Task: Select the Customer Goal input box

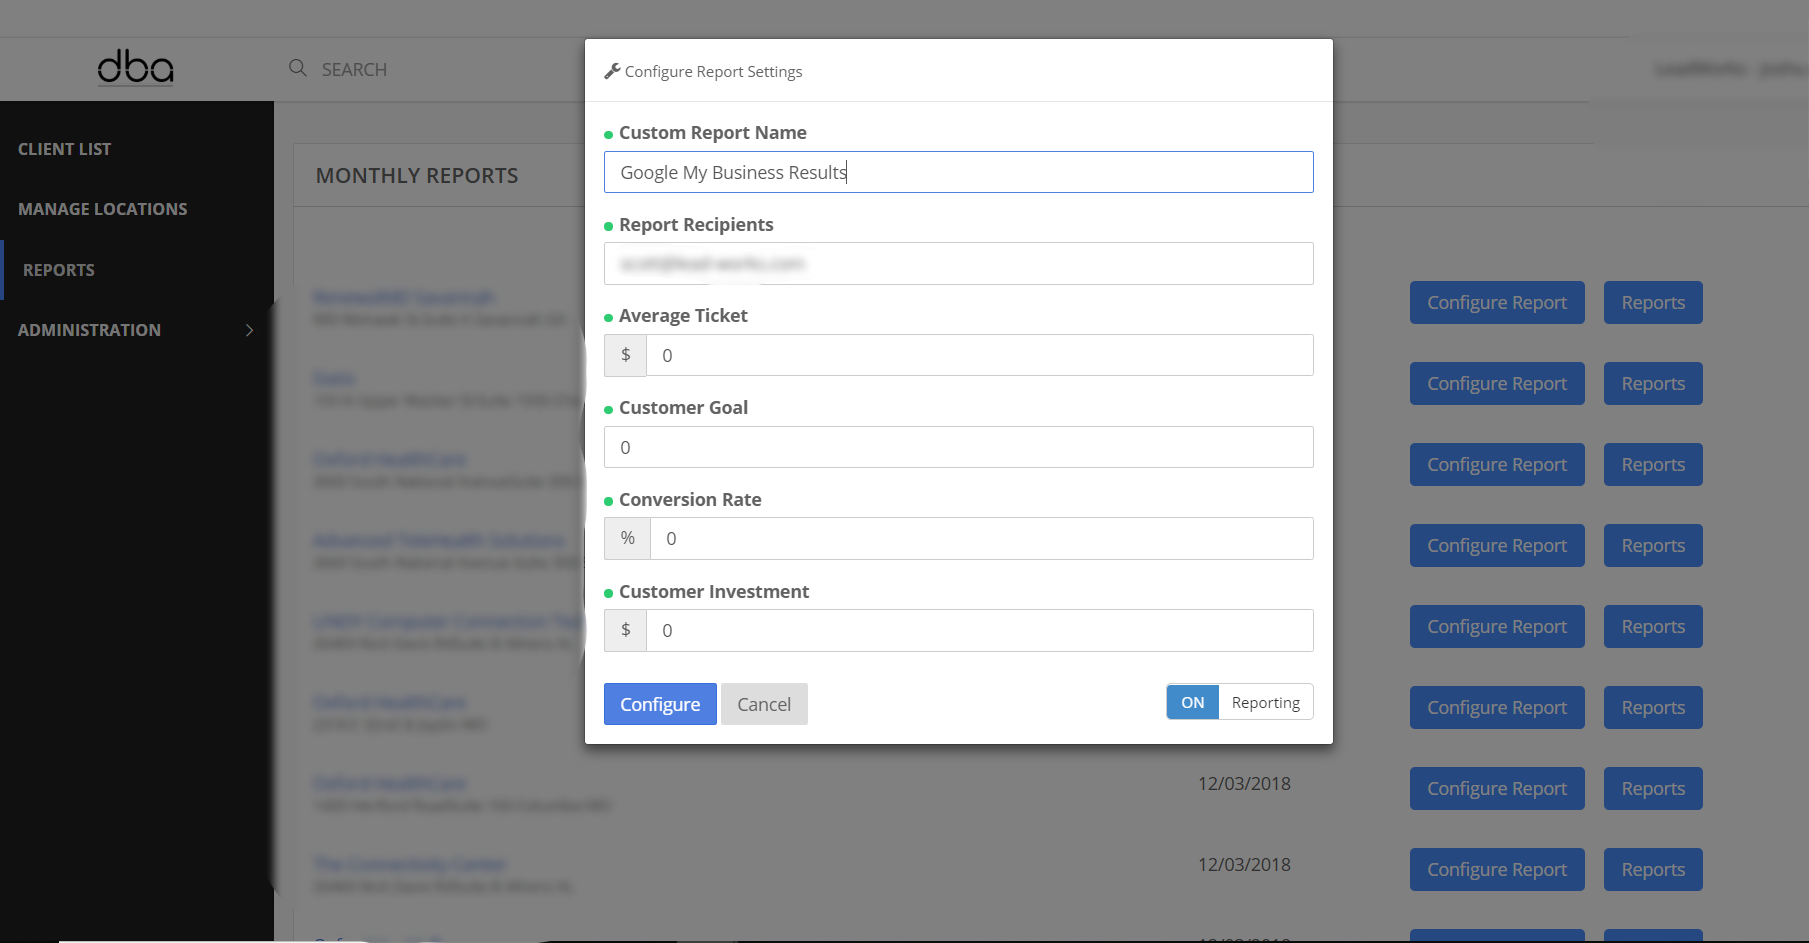Action: coord(958,447)
